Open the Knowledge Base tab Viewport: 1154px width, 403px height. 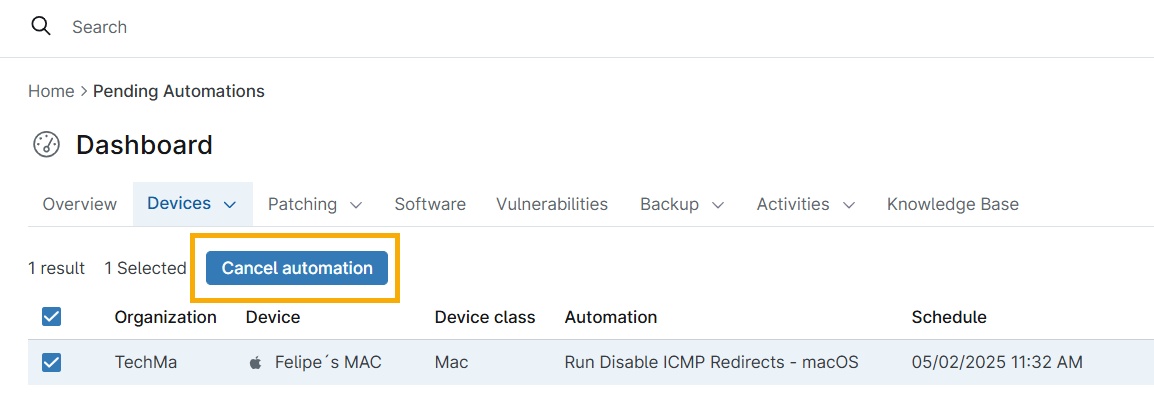(x=953, y=204)
